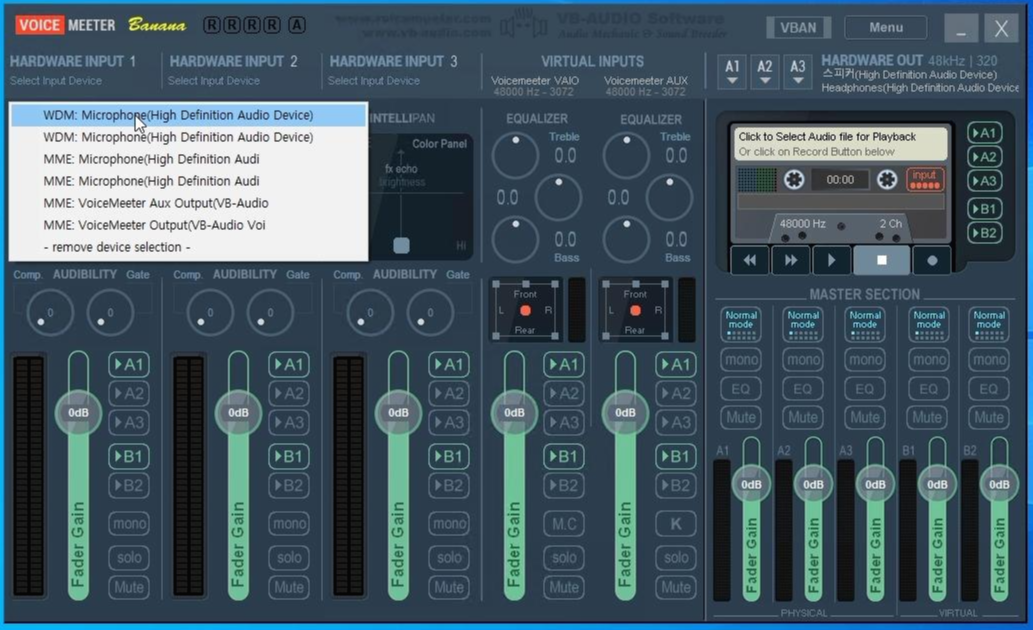The width and height of the screenshot is (1033, 630).
Task: Toggle B2 bus on Hardware Input 3 strip
Action: pos(449,486)
